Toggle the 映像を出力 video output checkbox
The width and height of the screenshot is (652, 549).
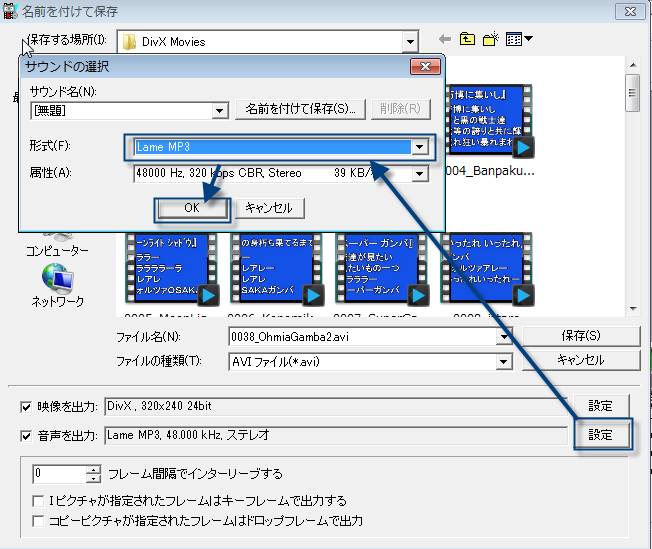[x=25, y=407]
